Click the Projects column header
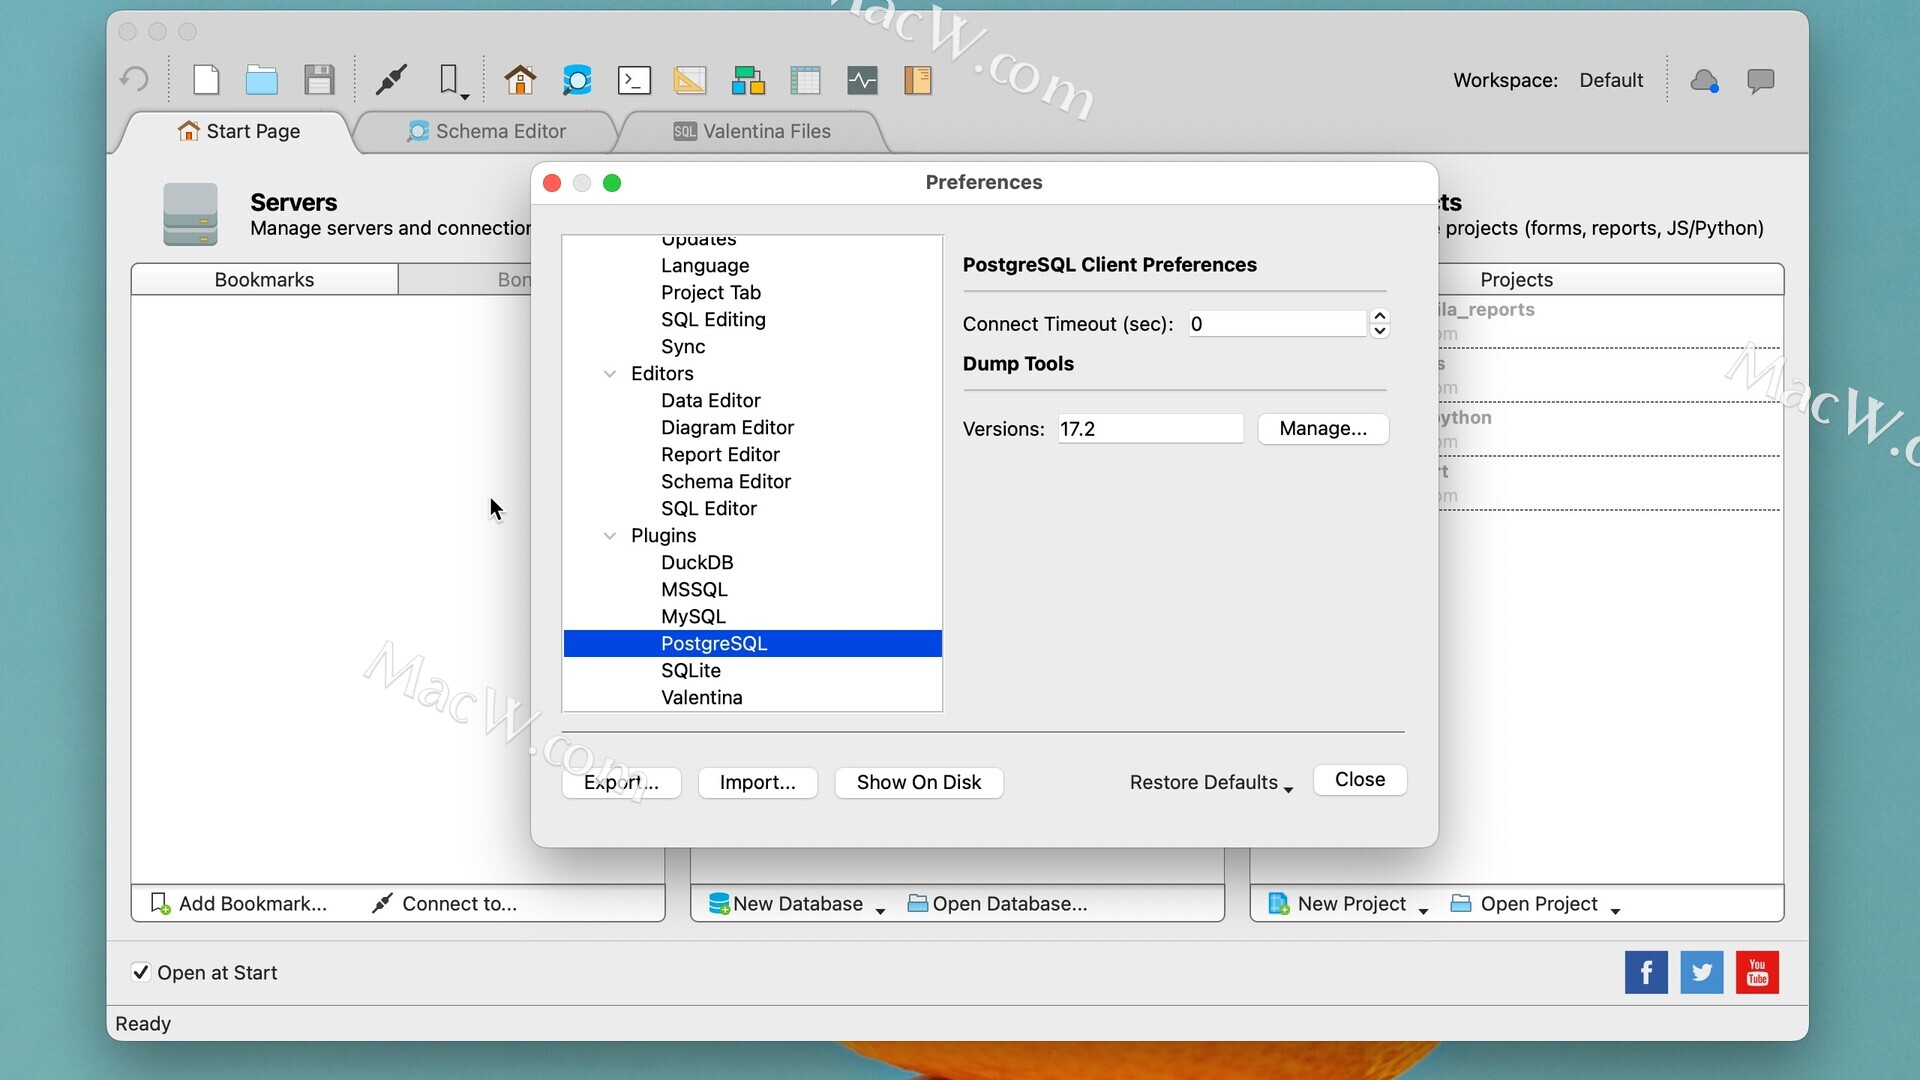Viewport: 1920px width, 1080px height. pos(1516,280)
